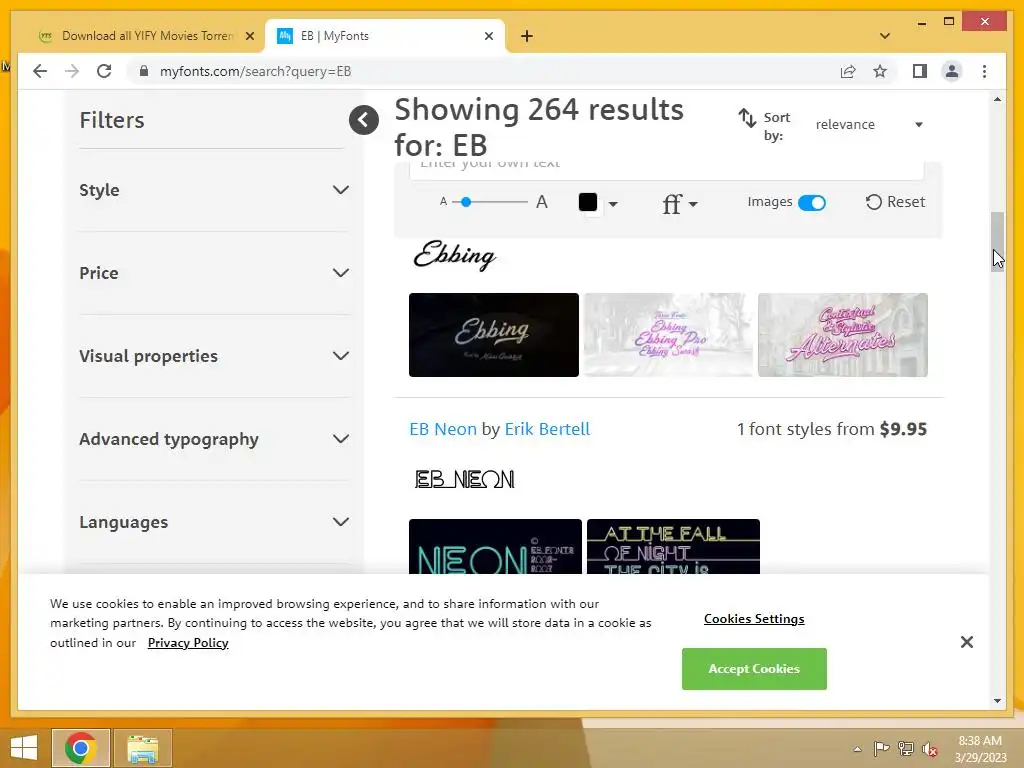Show hidden system tray icons

857,749
